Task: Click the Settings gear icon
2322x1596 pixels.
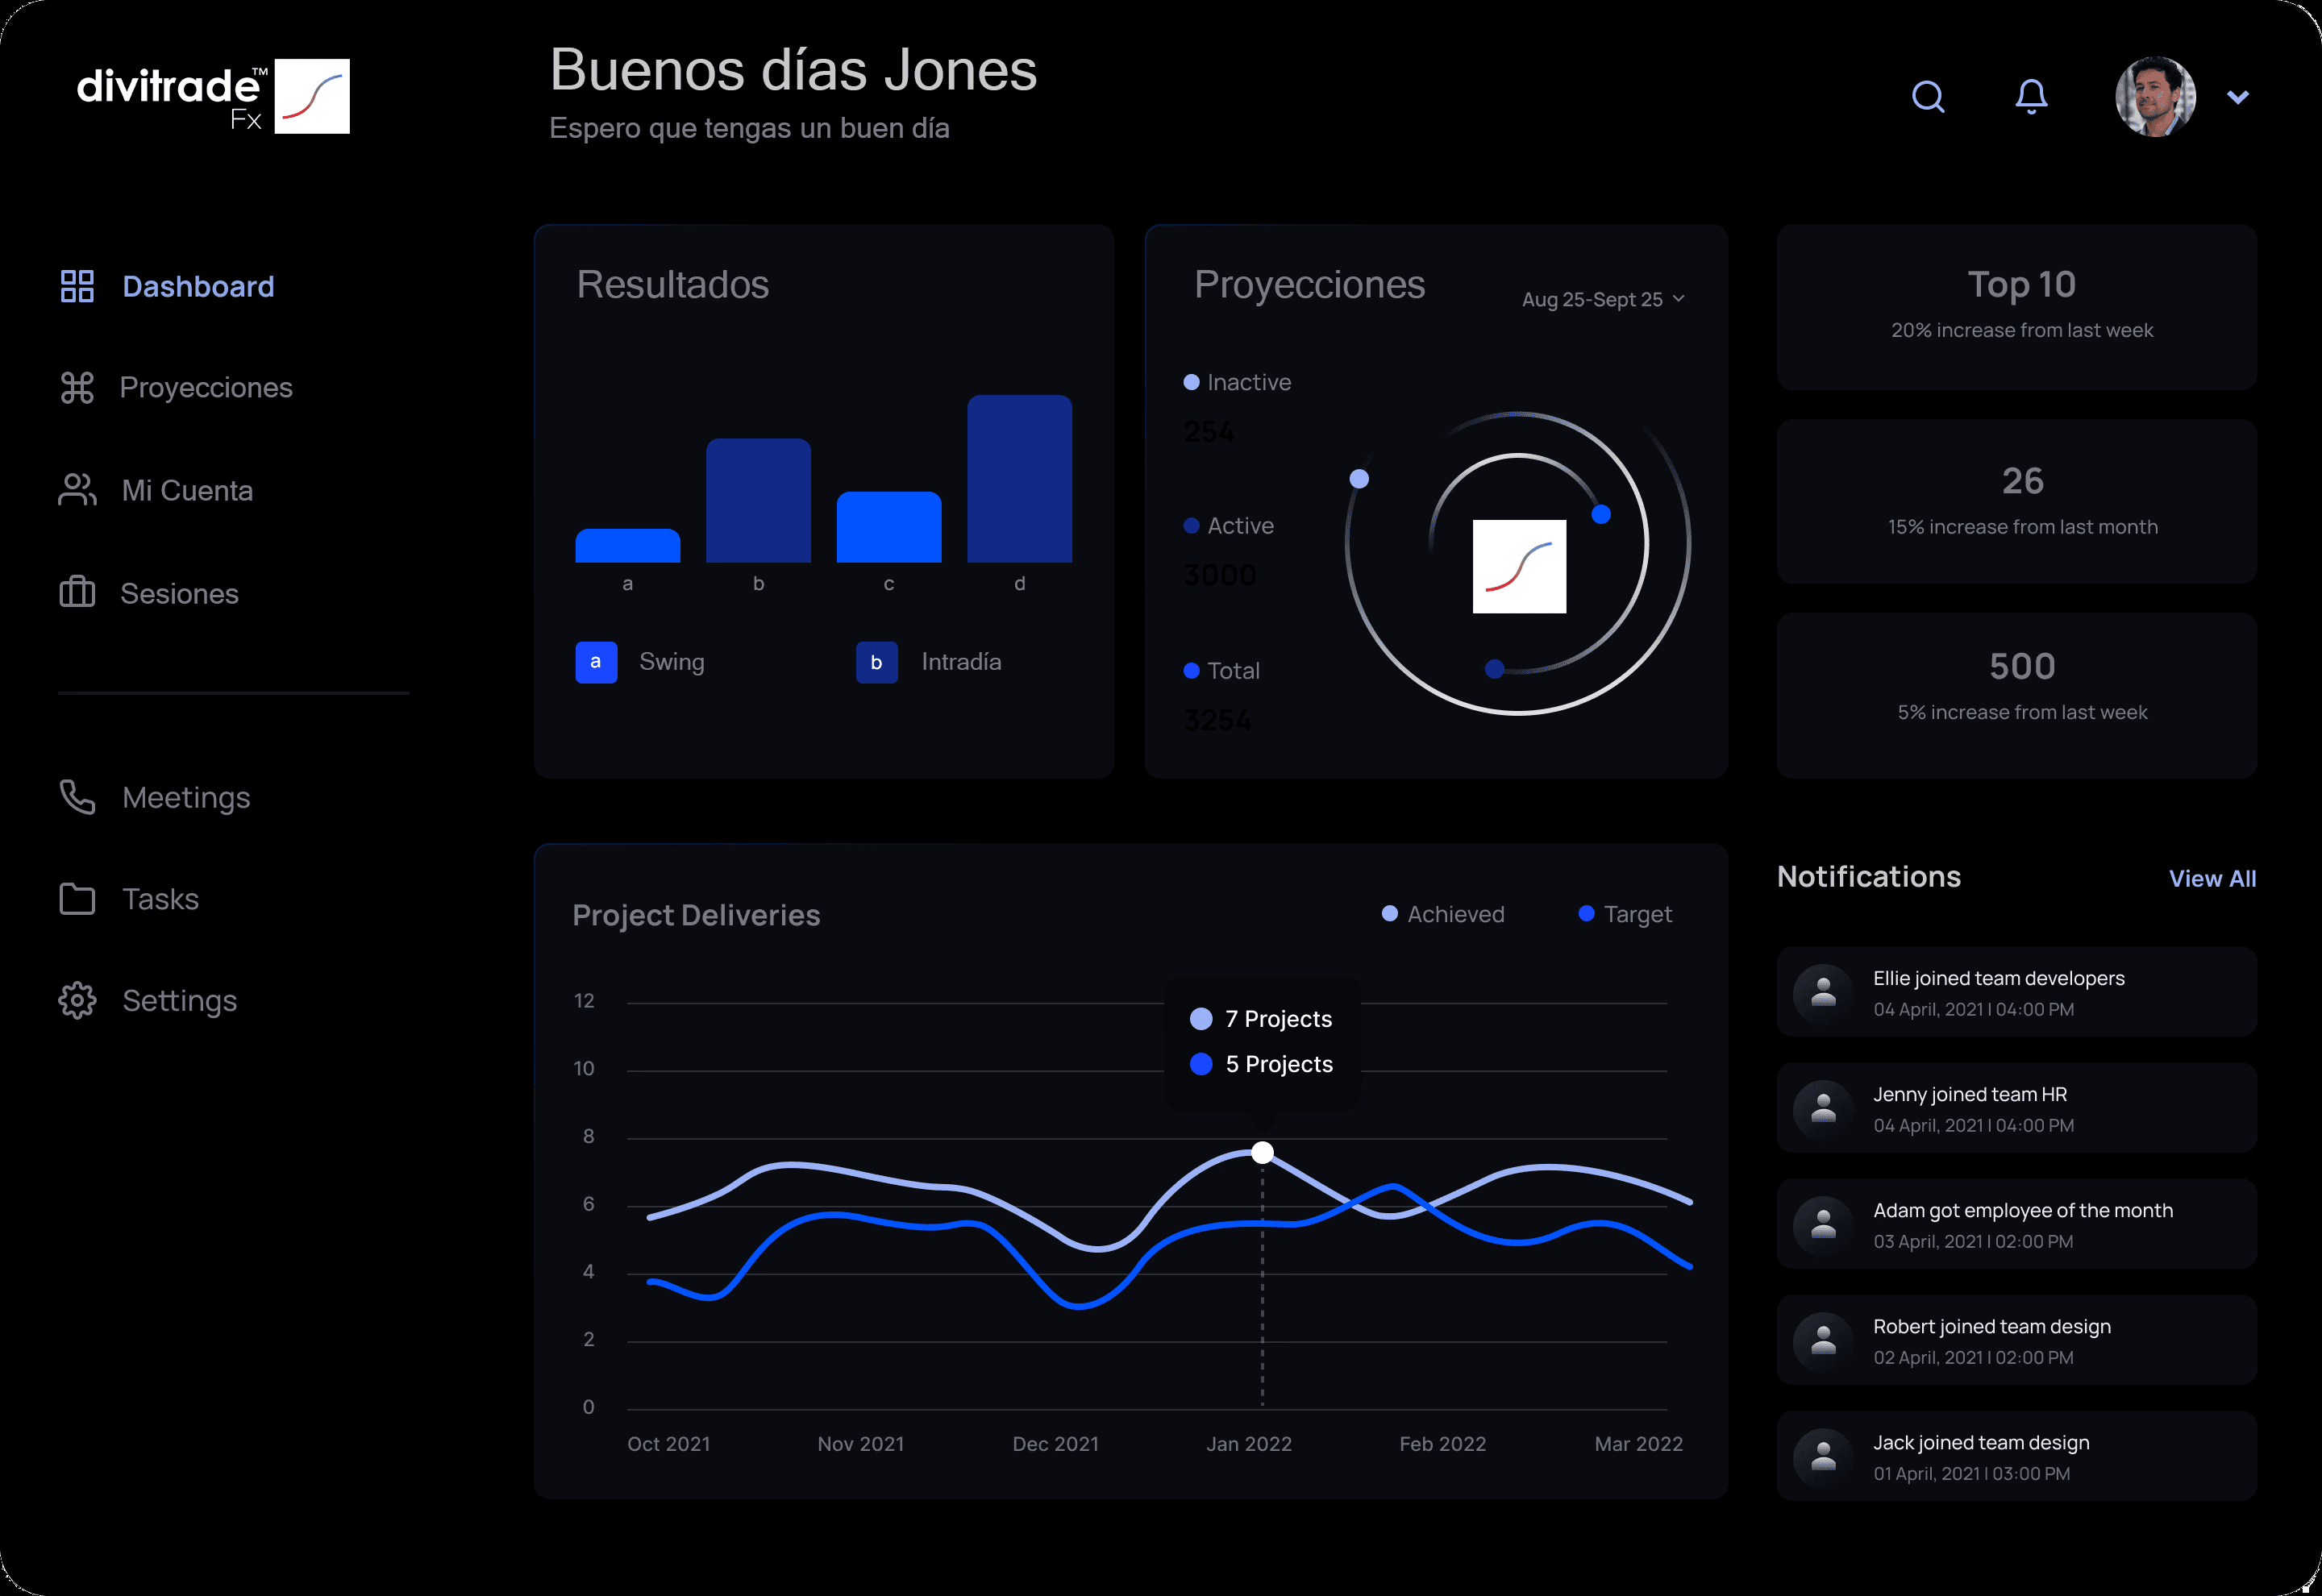Action: tap(77, 1000)
